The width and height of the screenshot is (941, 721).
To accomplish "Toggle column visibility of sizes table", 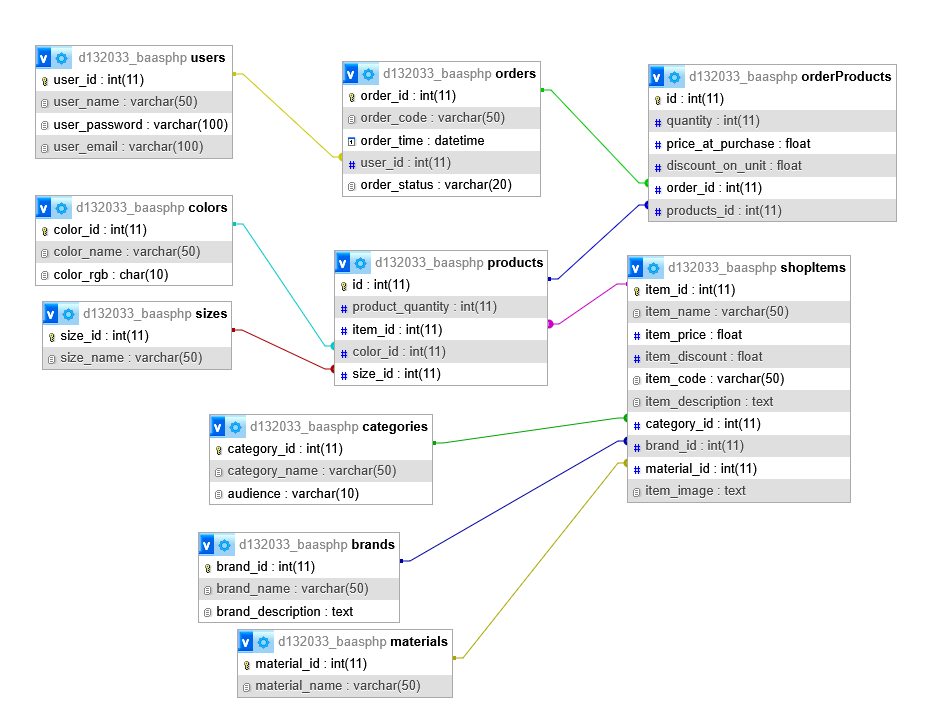I will 51,314.
